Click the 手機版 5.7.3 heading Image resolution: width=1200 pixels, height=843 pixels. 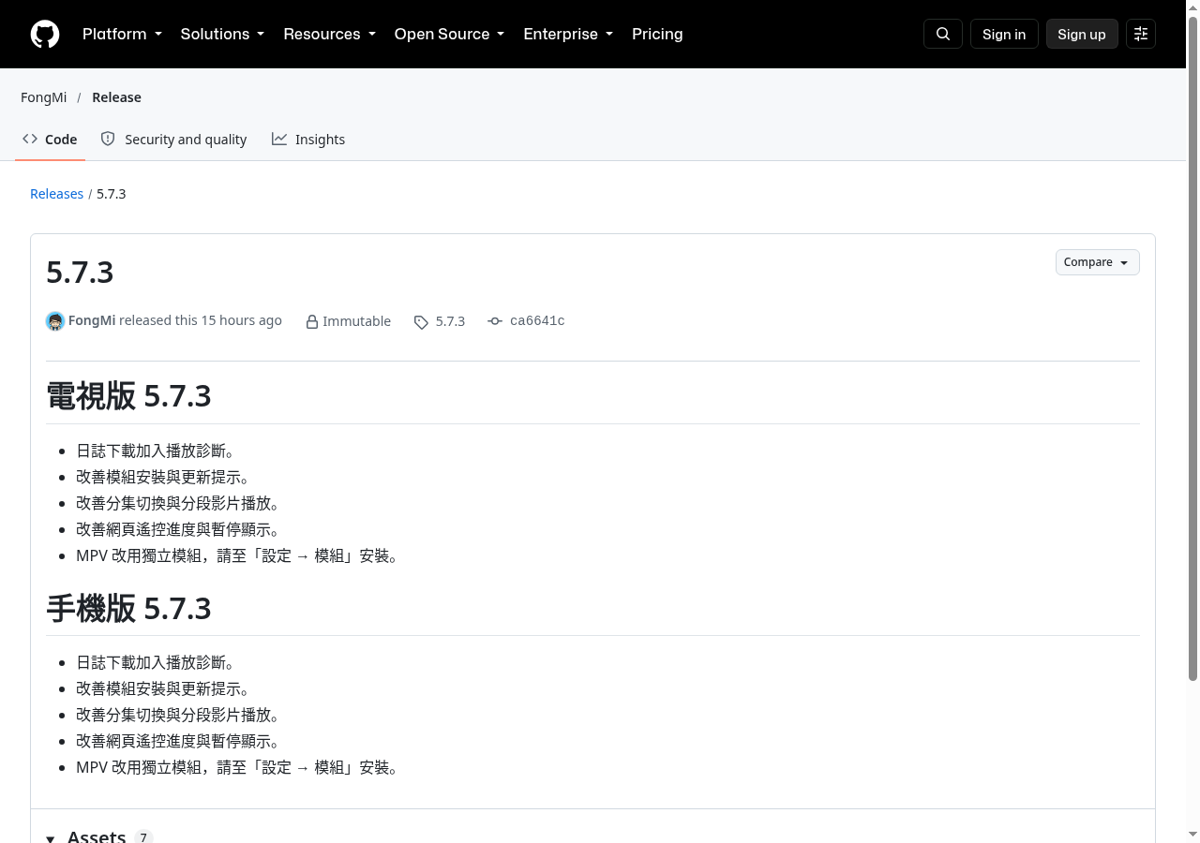[x=129, y=608]
